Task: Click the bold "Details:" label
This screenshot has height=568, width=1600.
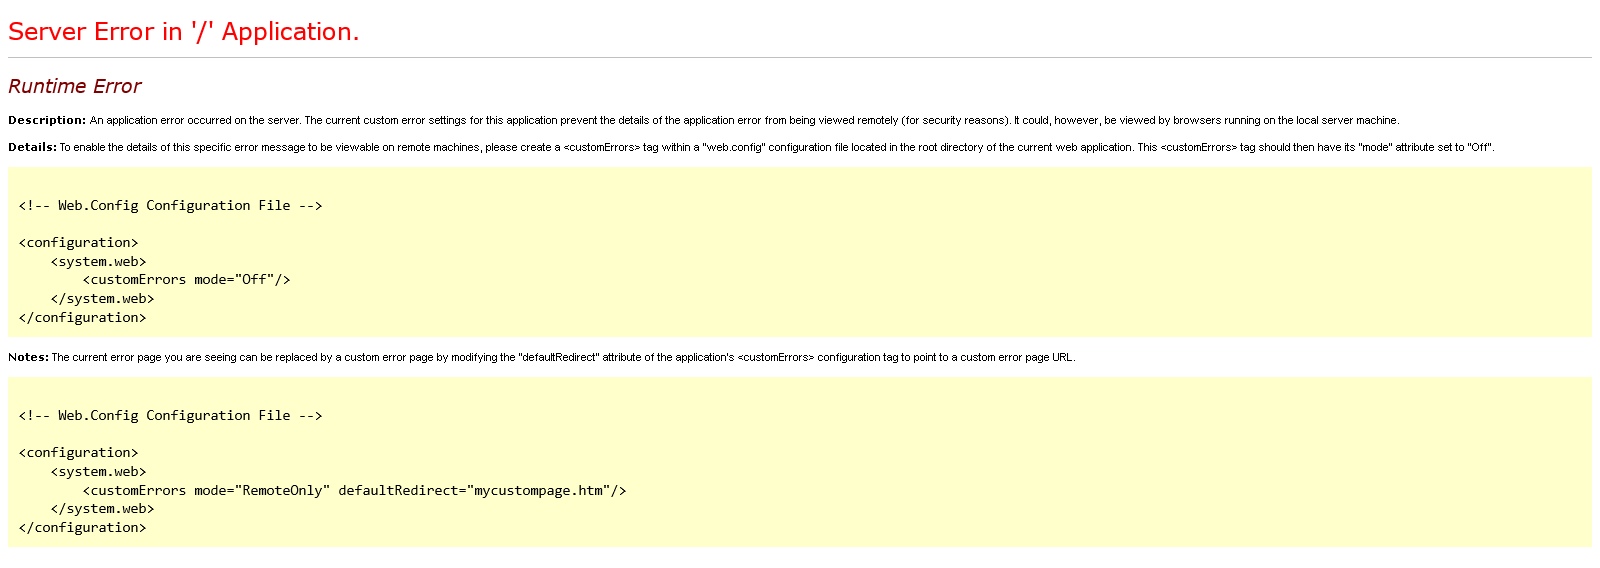Action: click(x=32, y=147)
